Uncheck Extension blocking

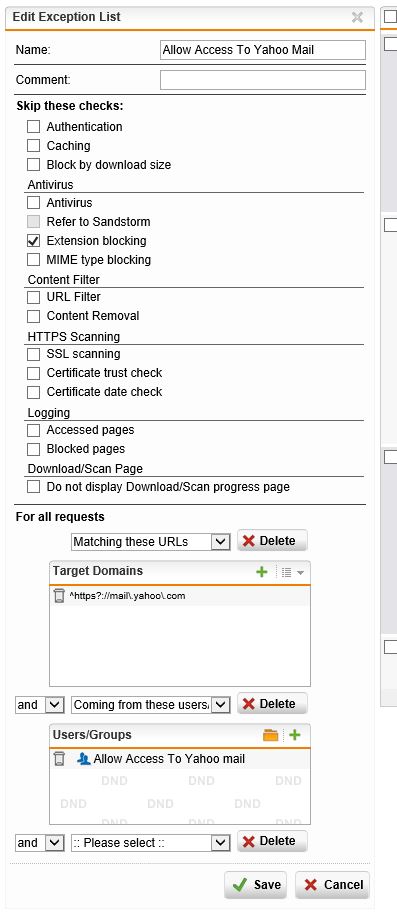pos(34,240)
